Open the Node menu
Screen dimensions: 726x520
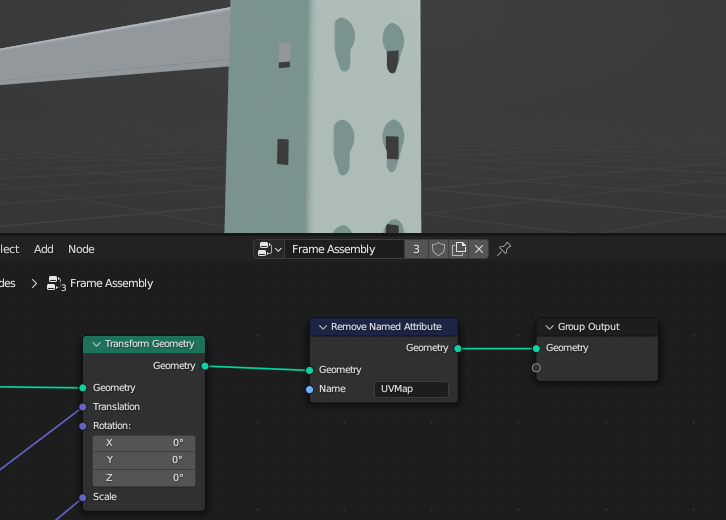click(x=81, y=249)
